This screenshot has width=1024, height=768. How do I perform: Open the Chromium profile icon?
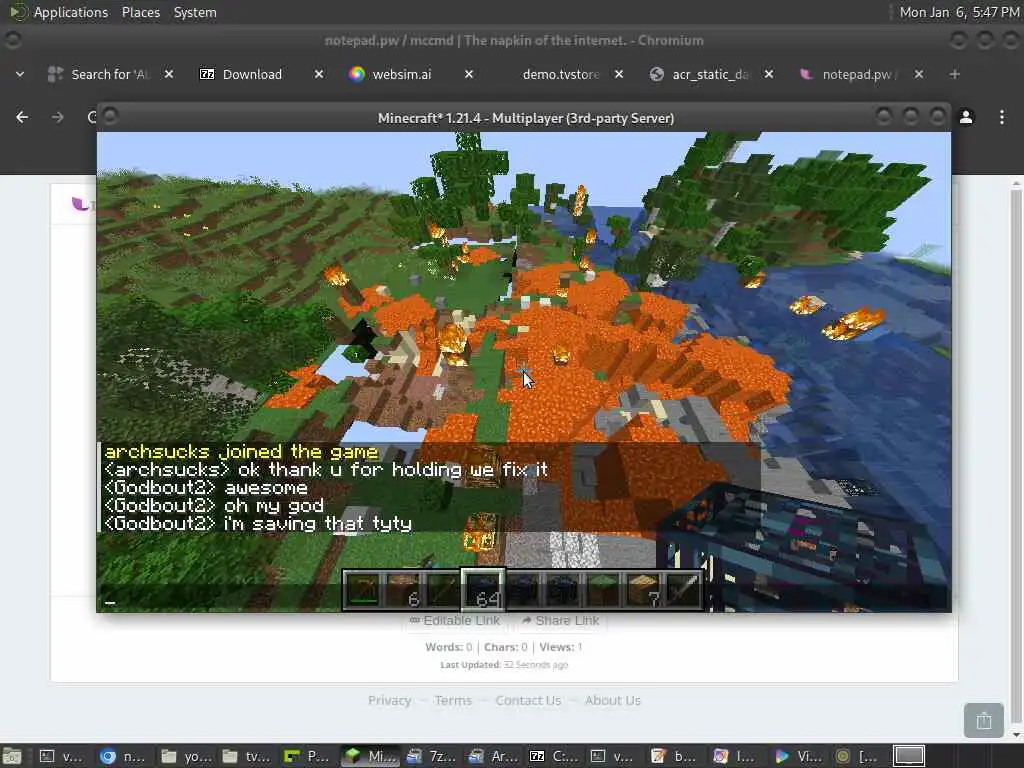pos(966,117)
